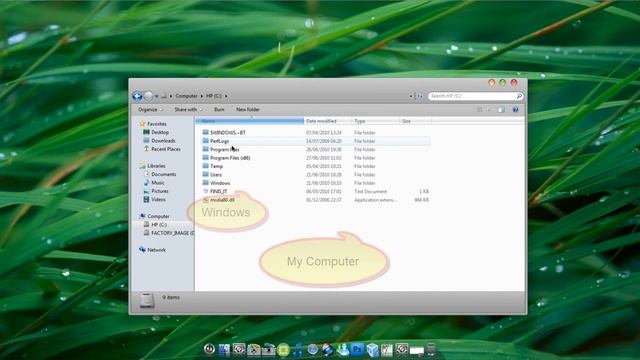The width and height of the screenshot is (640, 360).
Task: Click the magnifier icon in search box
Action: [519, 96]
